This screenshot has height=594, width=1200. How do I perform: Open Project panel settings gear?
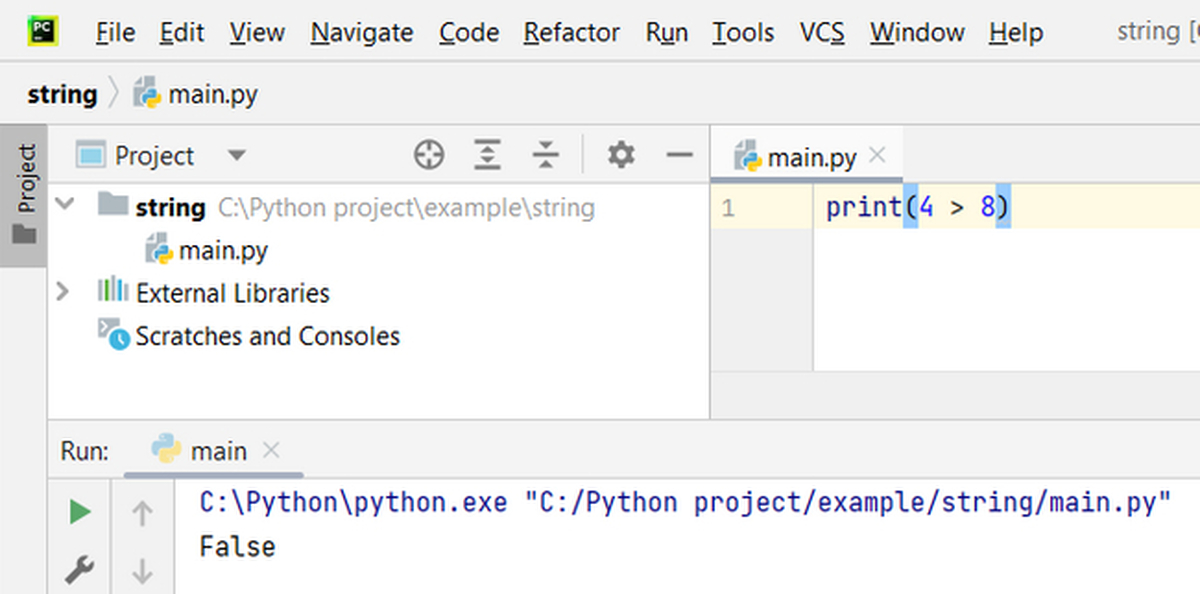(x=621, y=155)
